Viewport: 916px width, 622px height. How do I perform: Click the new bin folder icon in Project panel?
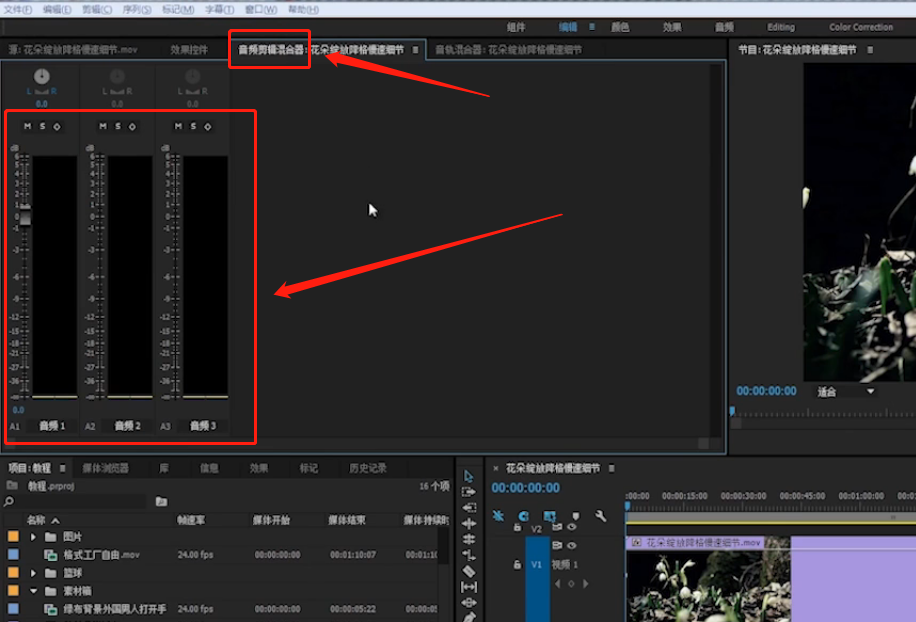coord(162,501)
